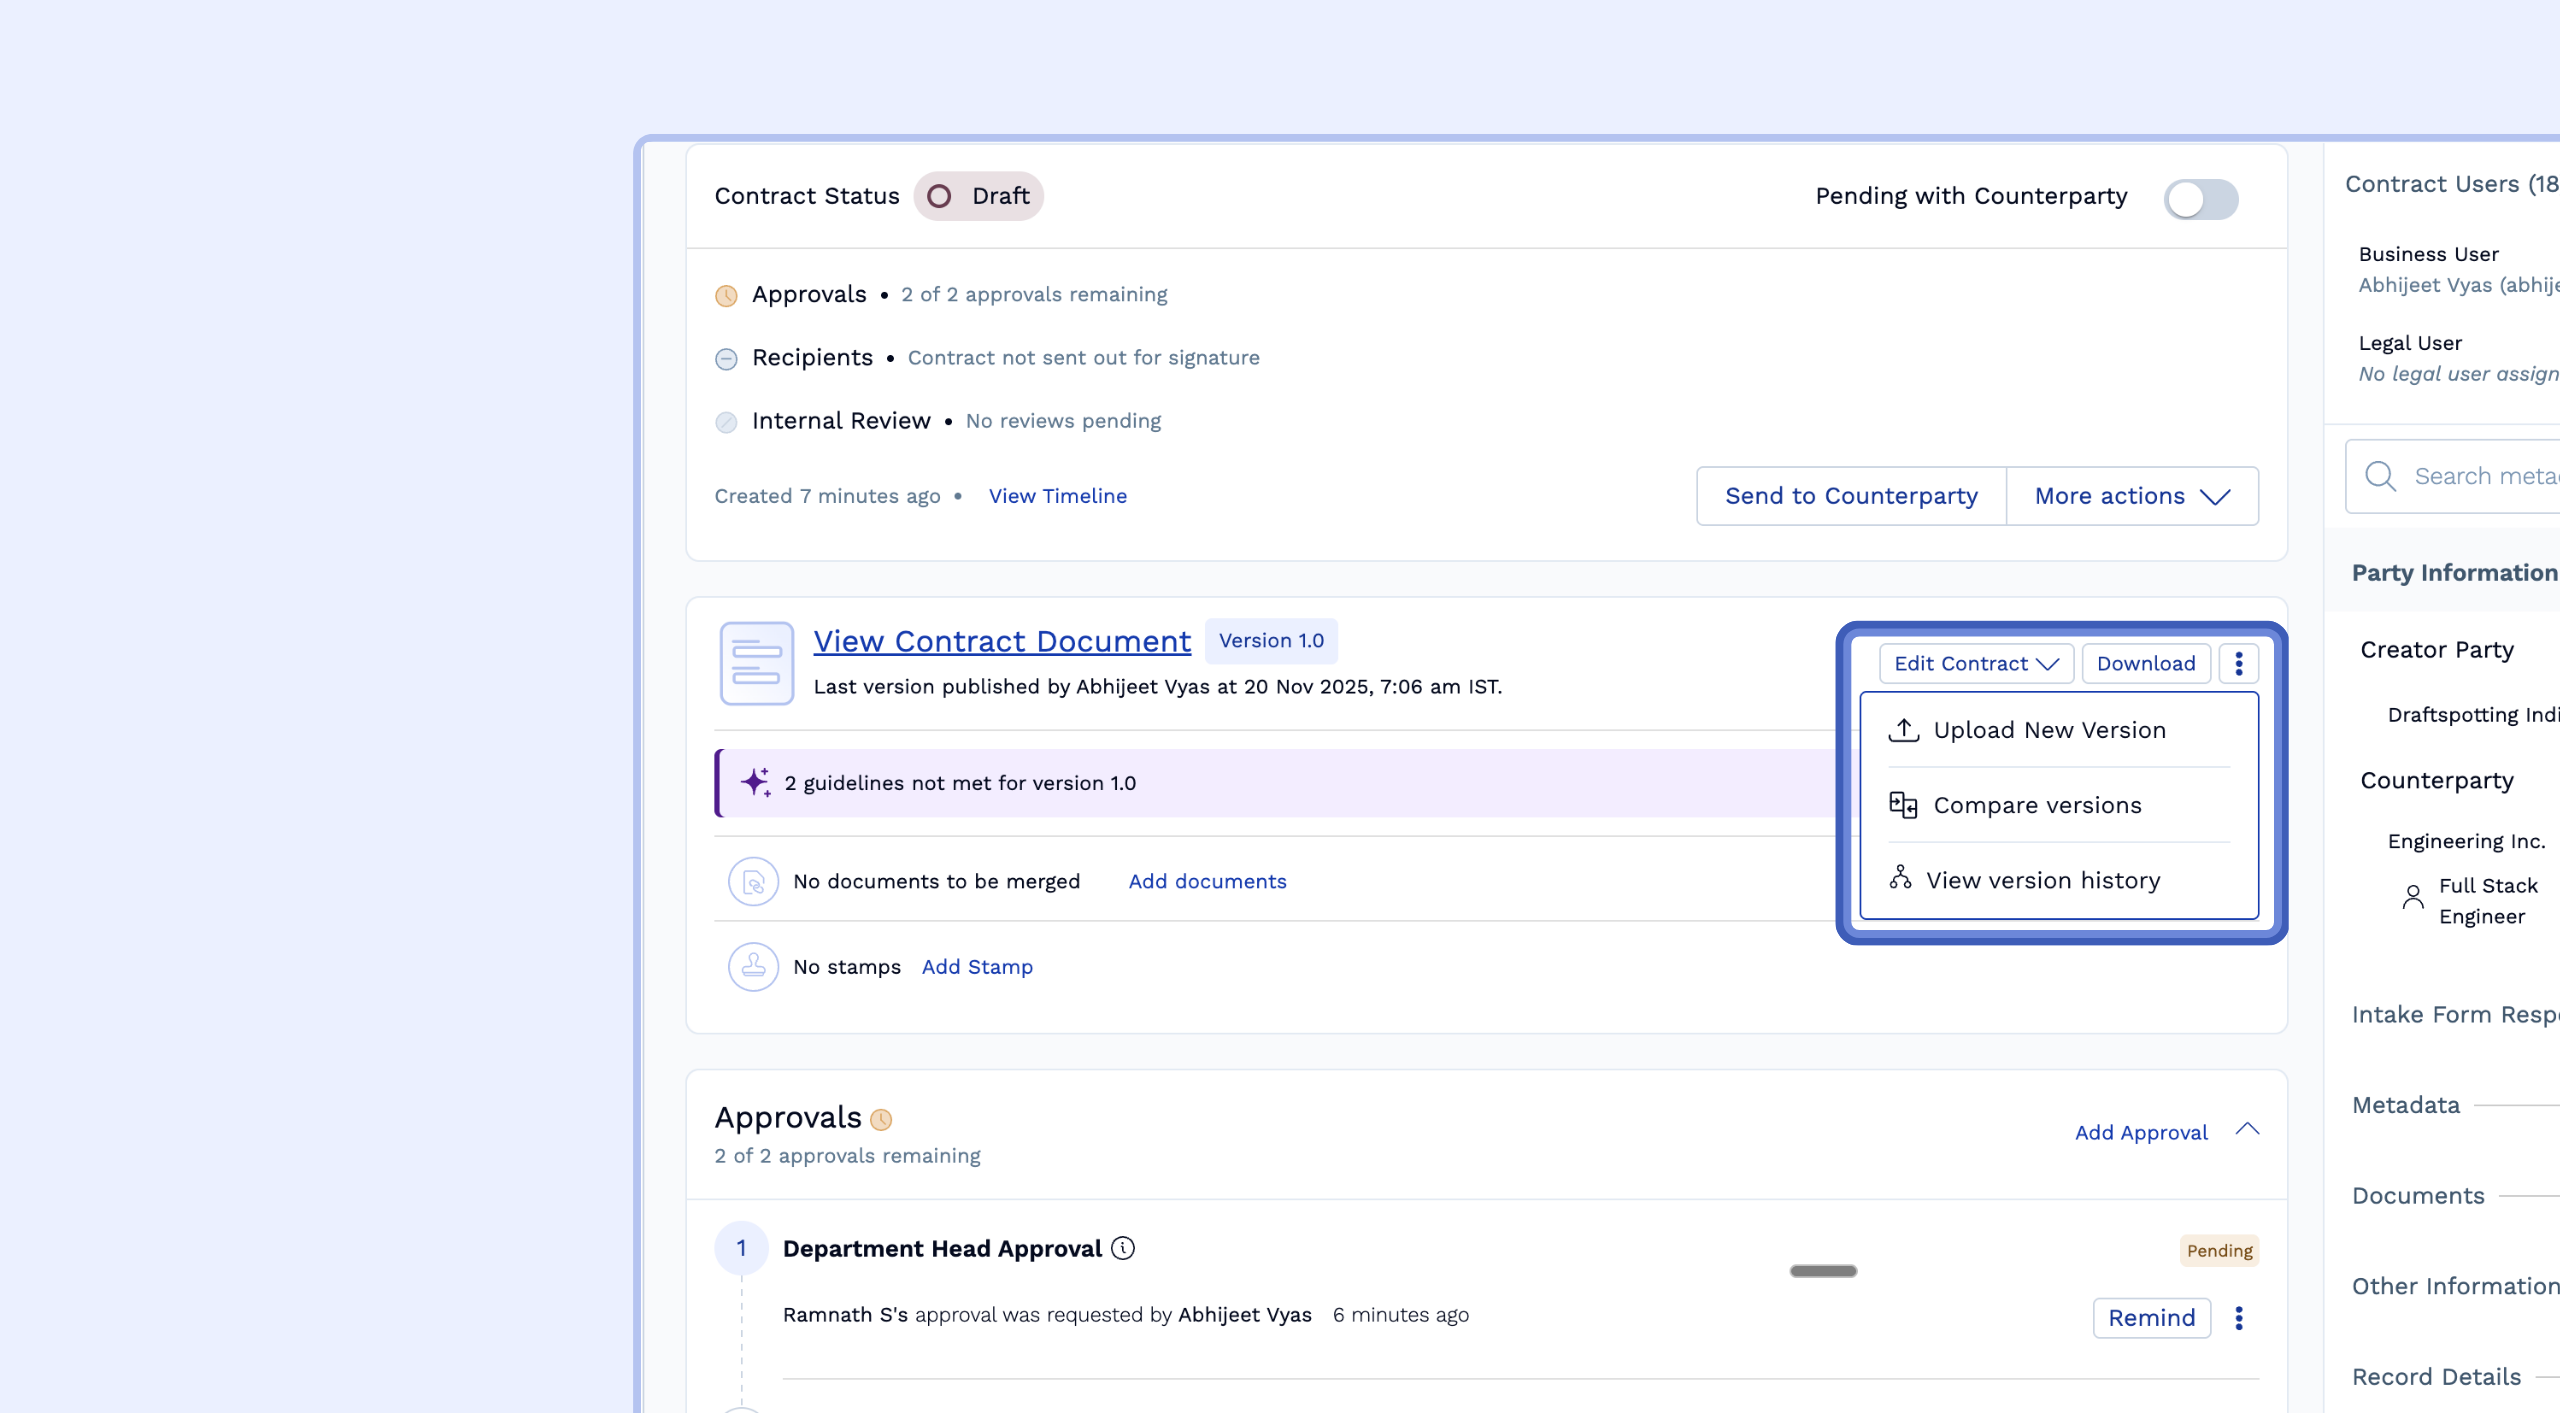Click the contract document page icon
2560x1413 pixels.
756,664
